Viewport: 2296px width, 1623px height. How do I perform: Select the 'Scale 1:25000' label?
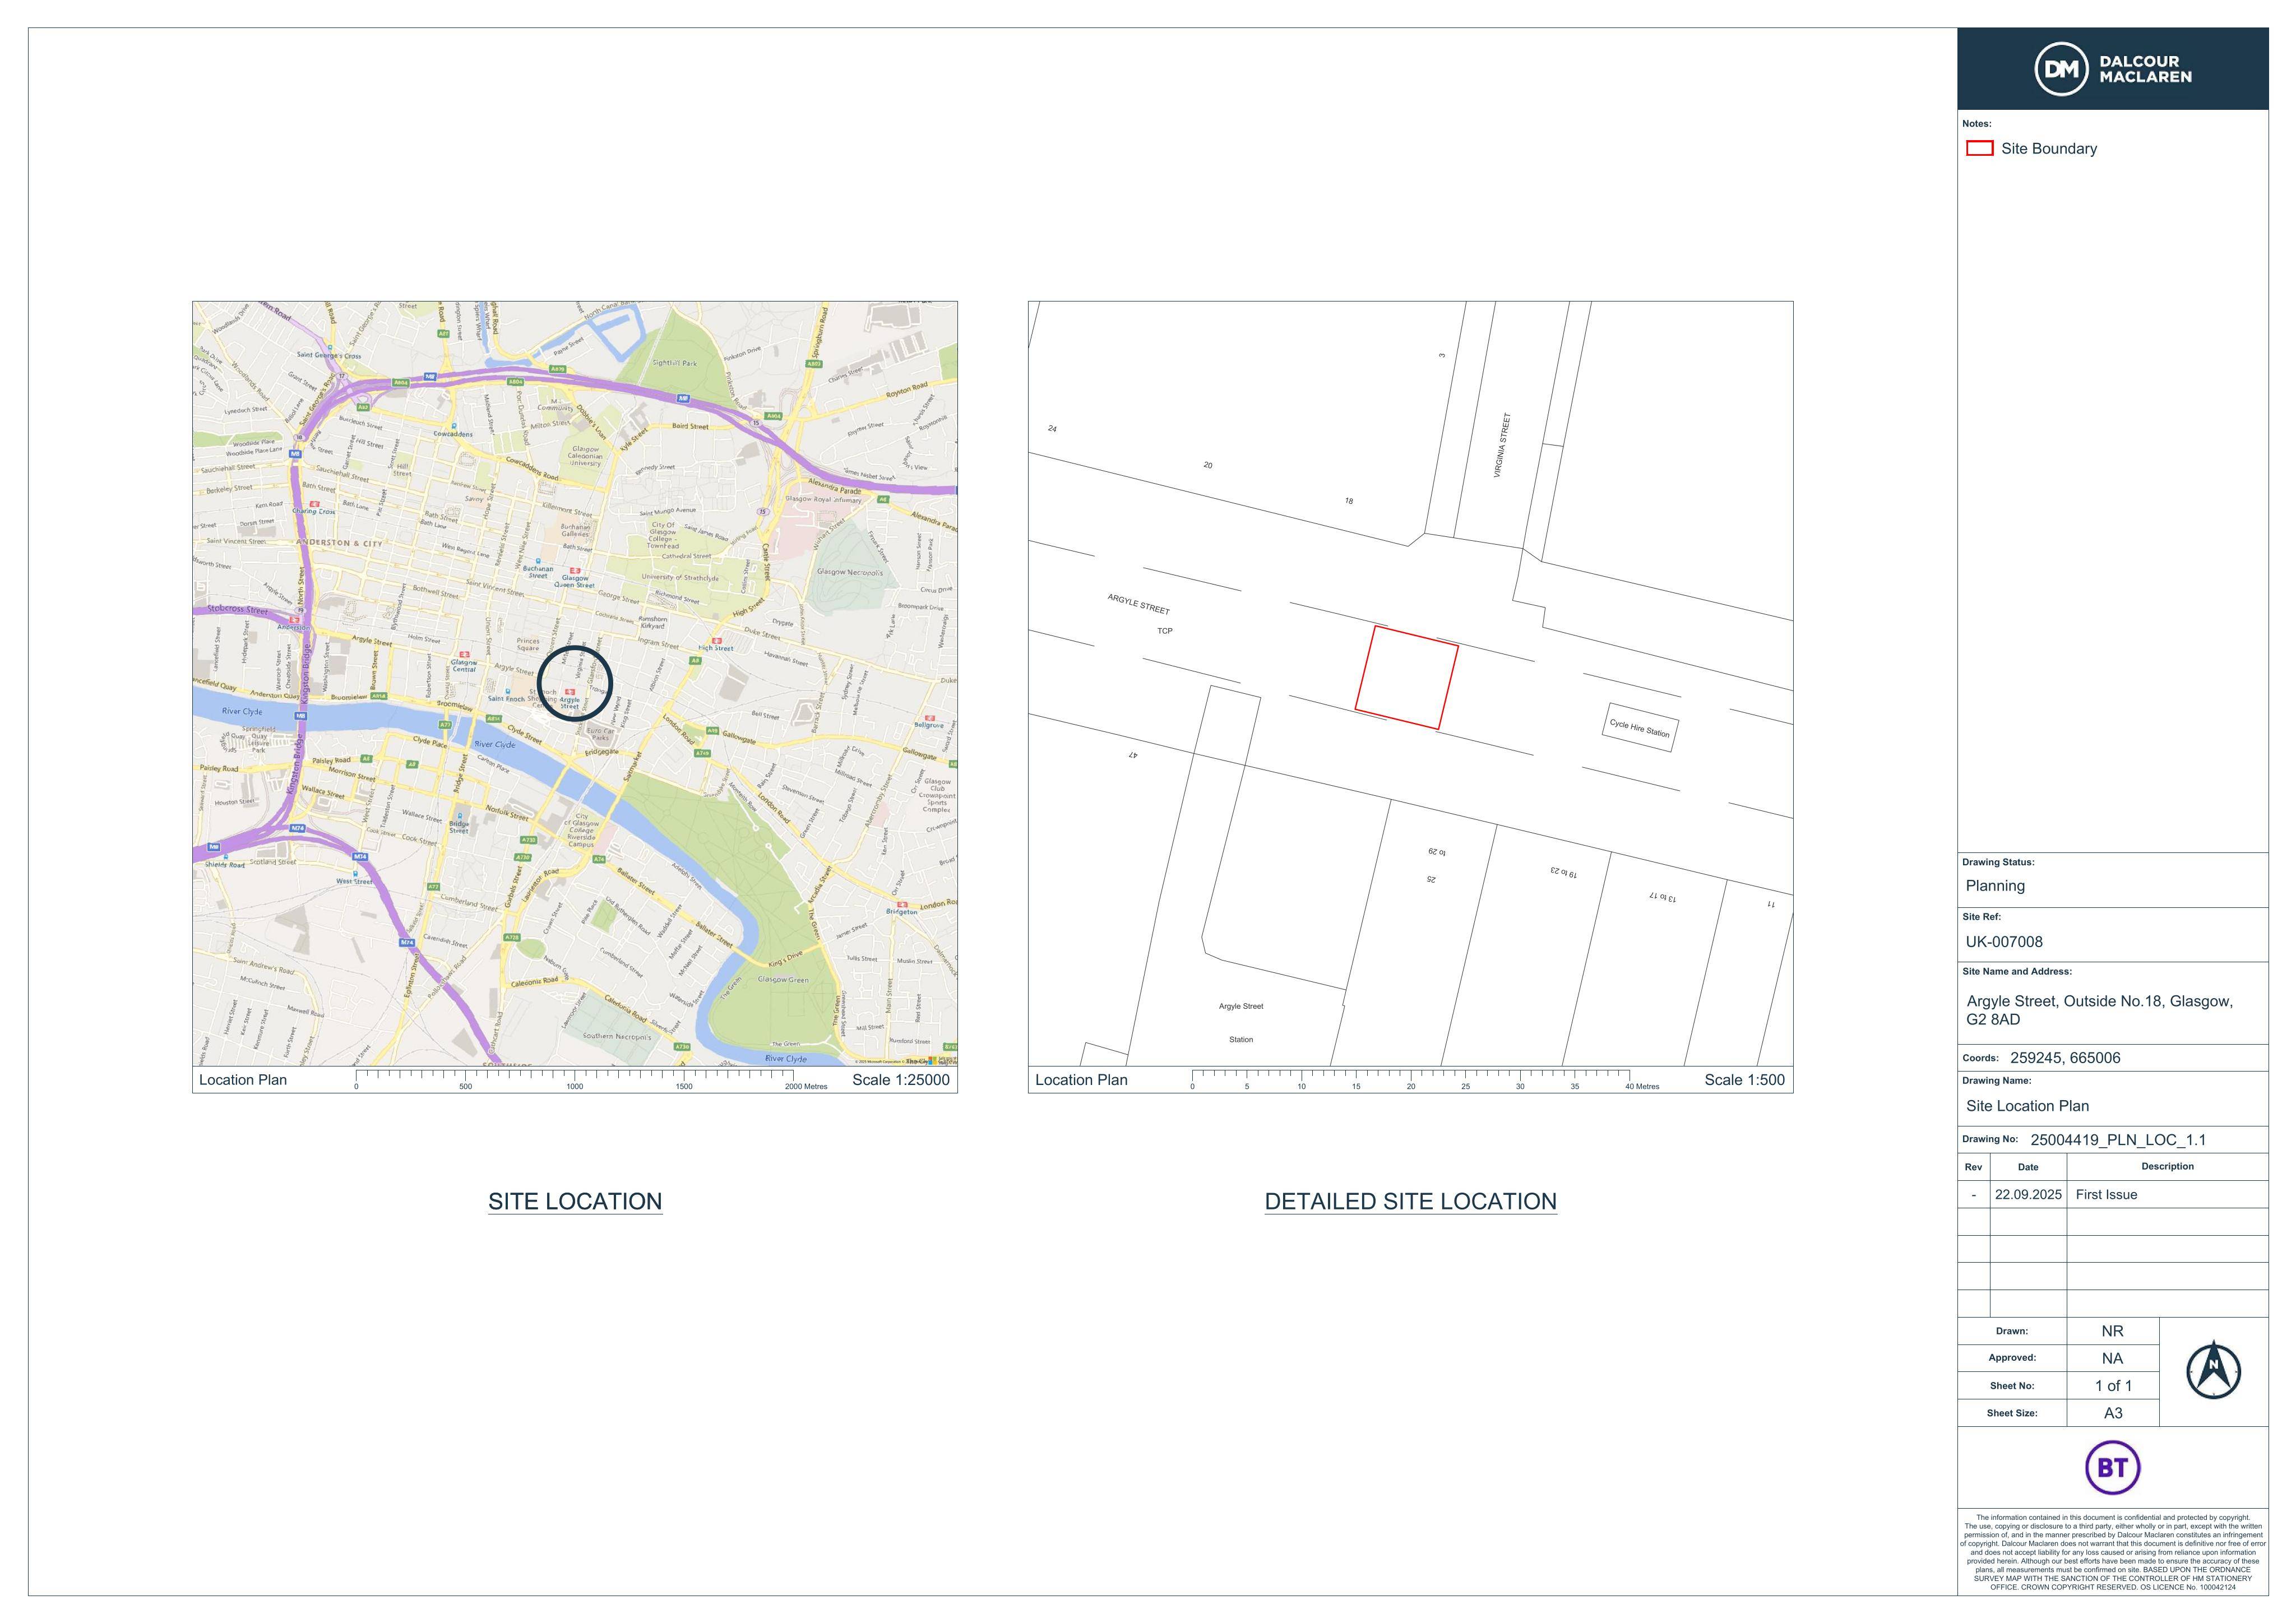[900, 1080]
